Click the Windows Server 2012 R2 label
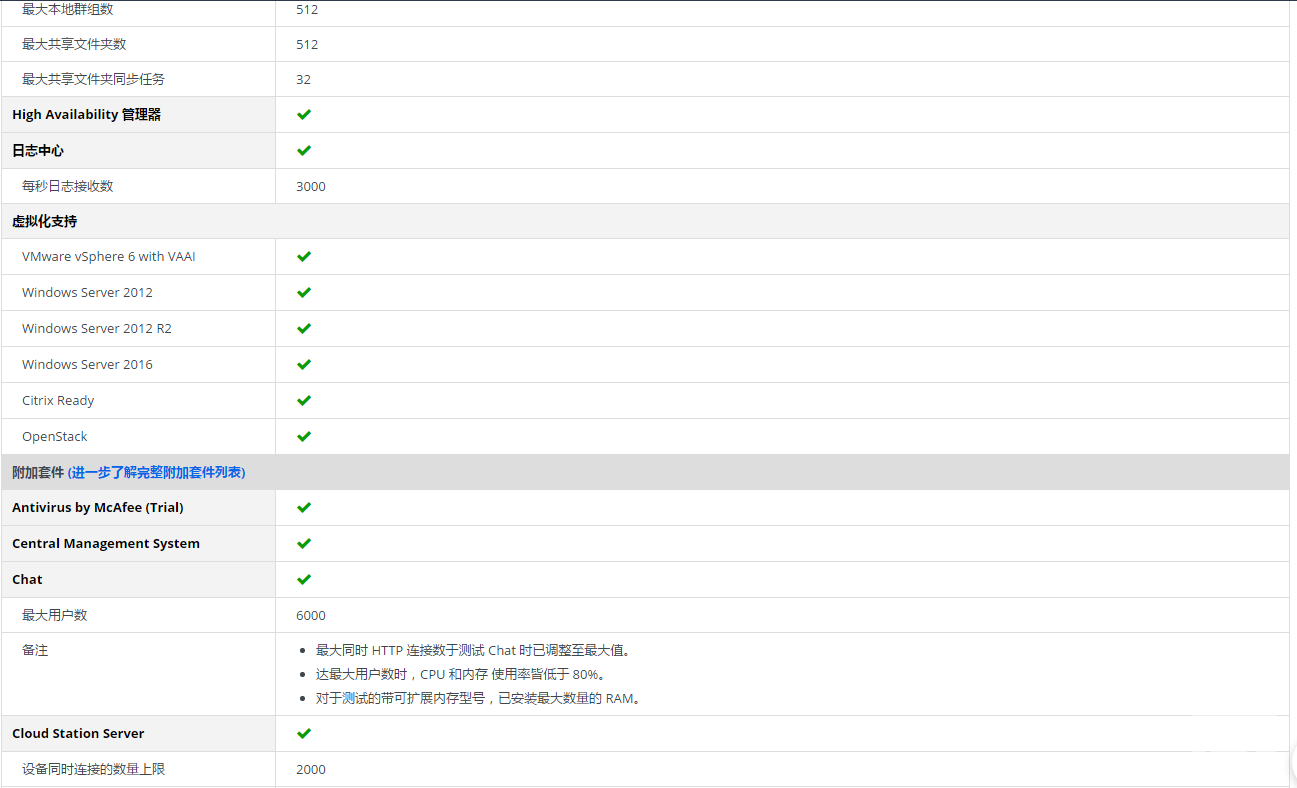This screenshot has height=788, width=1297. coord(97,328)
